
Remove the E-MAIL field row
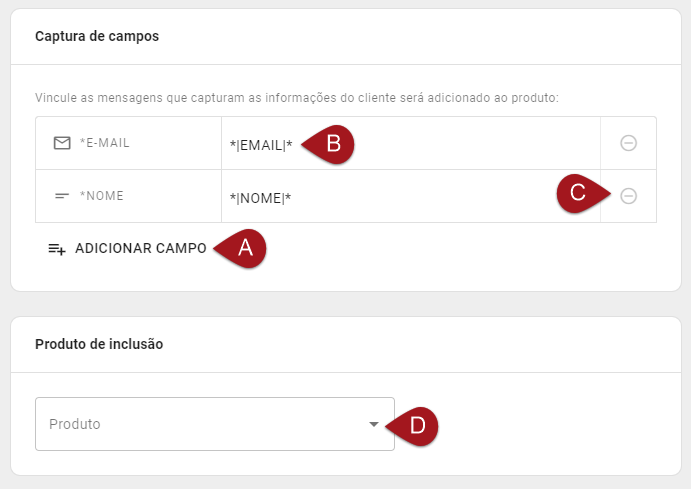coord(628,143)
